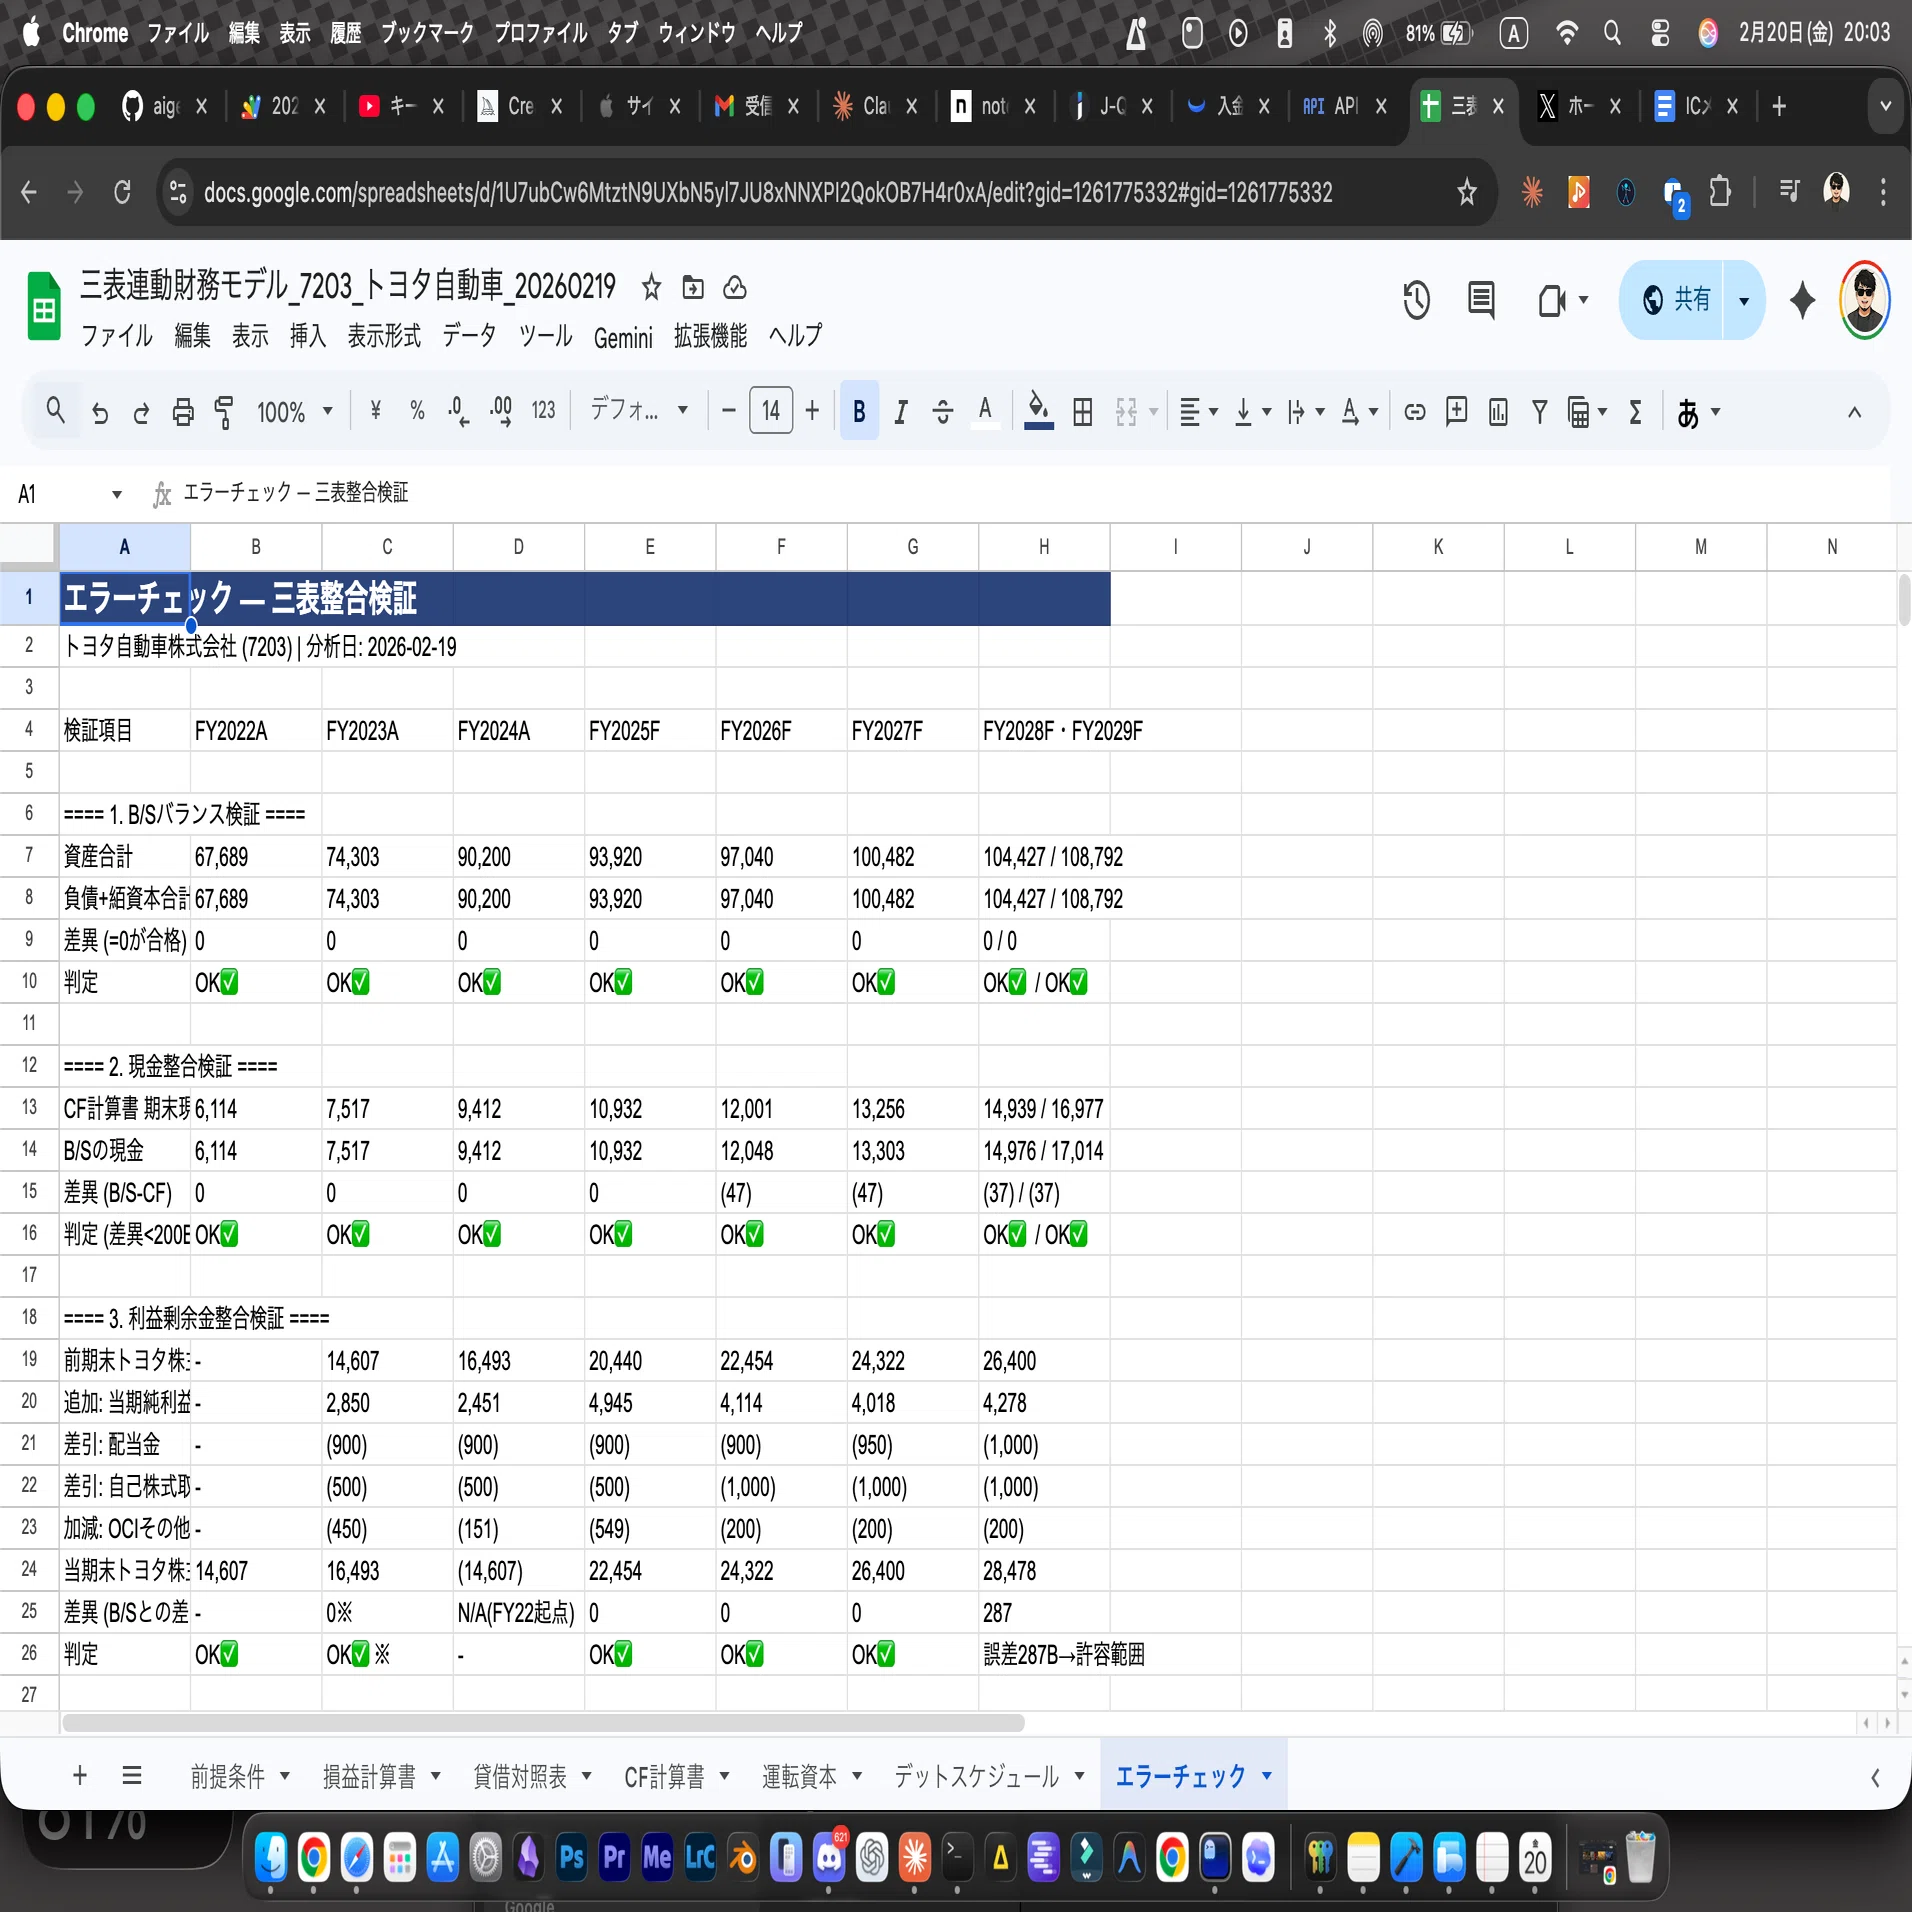Click the browser reload button
Screen dimensions: 1912x1912
click(x=122, y=192)
